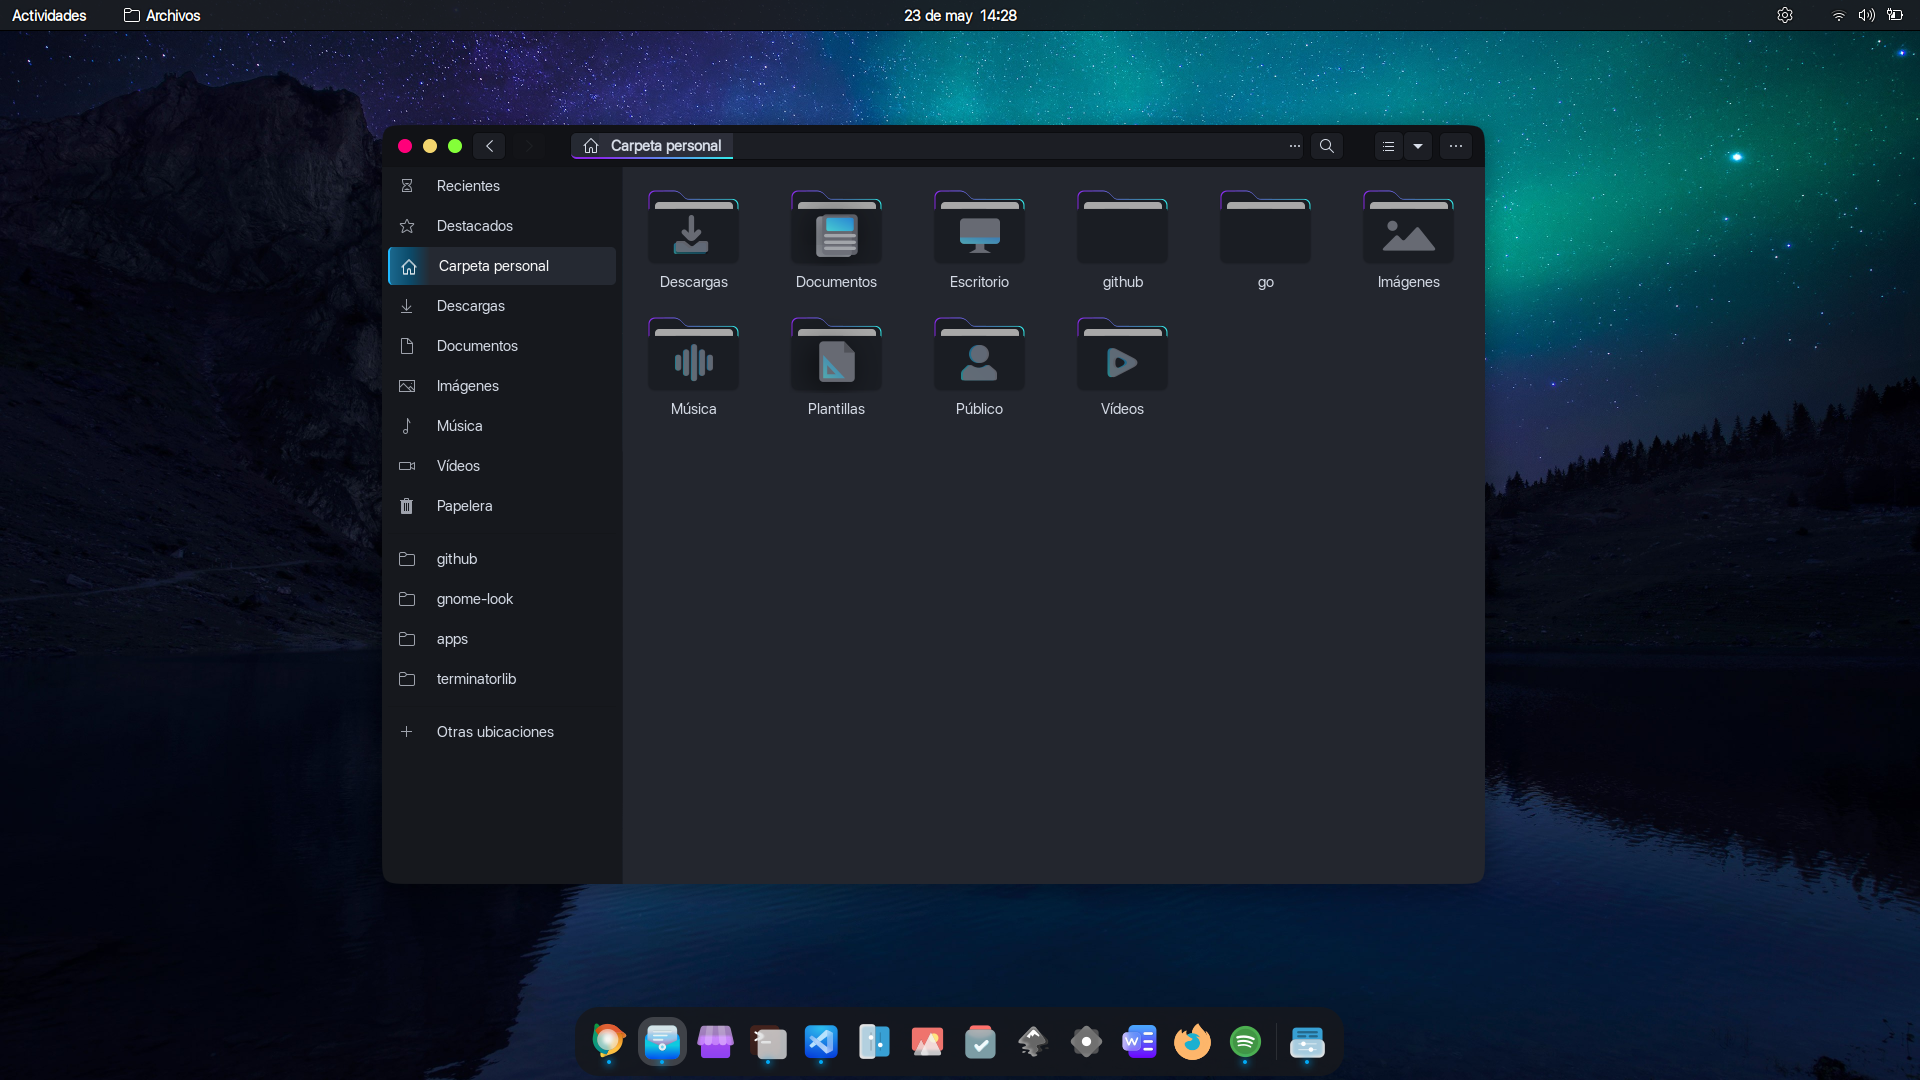Open the Archivos app menu in top bar

(x=162, y=15)
